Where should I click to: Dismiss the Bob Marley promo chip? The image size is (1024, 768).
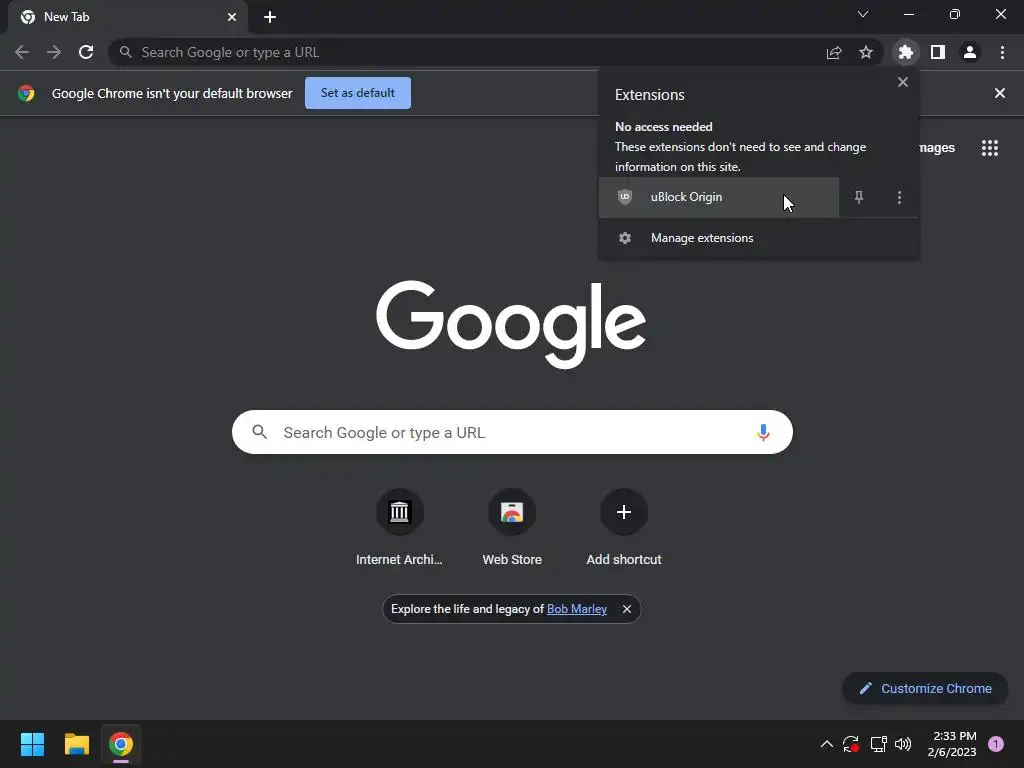(x=626, y=609)
